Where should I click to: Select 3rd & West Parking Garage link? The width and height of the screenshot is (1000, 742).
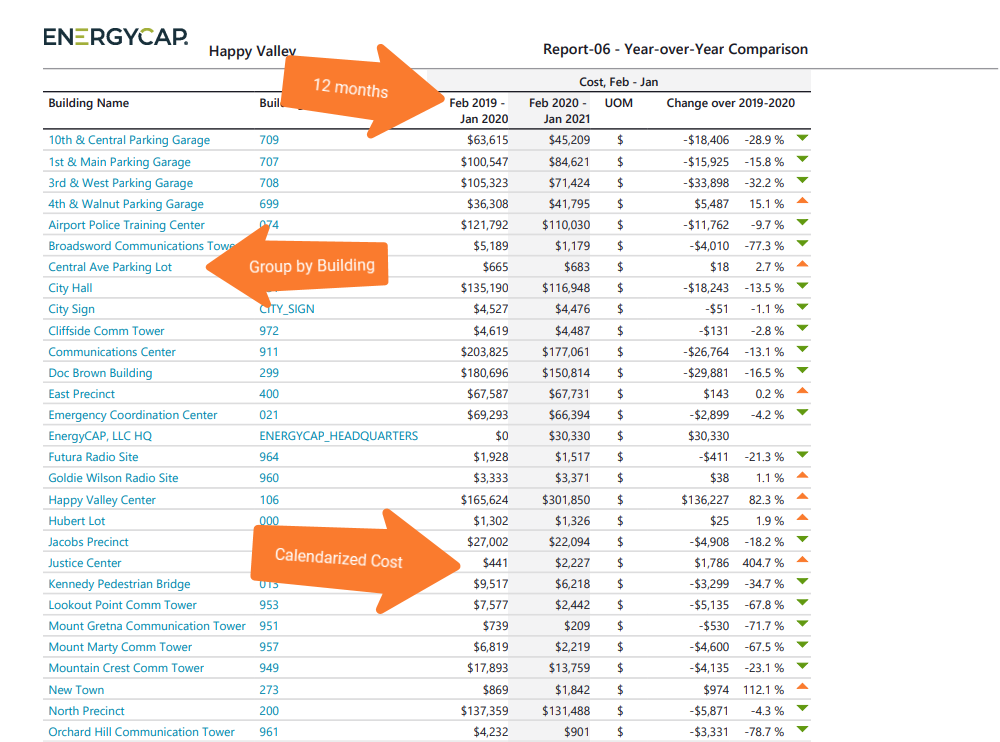click(x=121, y=182)
